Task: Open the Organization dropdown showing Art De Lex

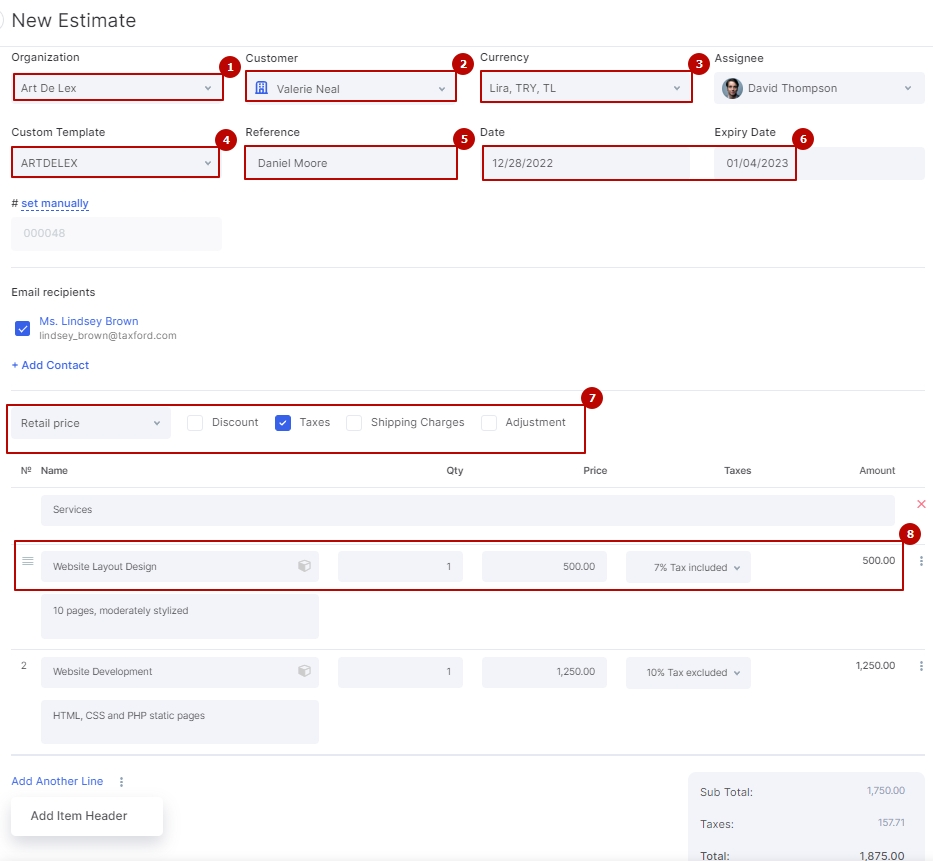Action: point(116,88)
